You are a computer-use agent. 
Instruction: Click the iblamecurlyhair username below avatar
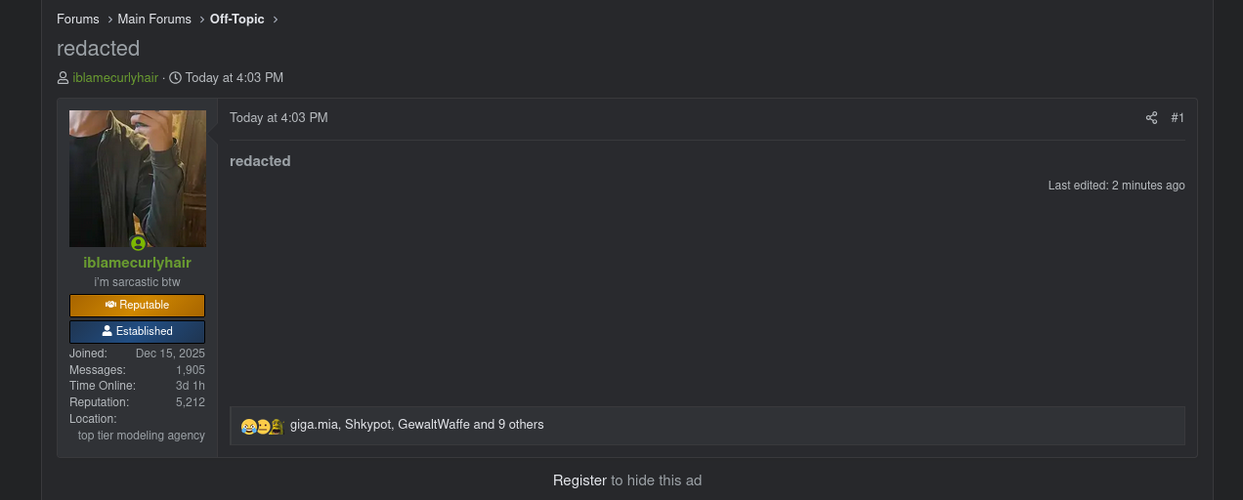coord(137,263)
